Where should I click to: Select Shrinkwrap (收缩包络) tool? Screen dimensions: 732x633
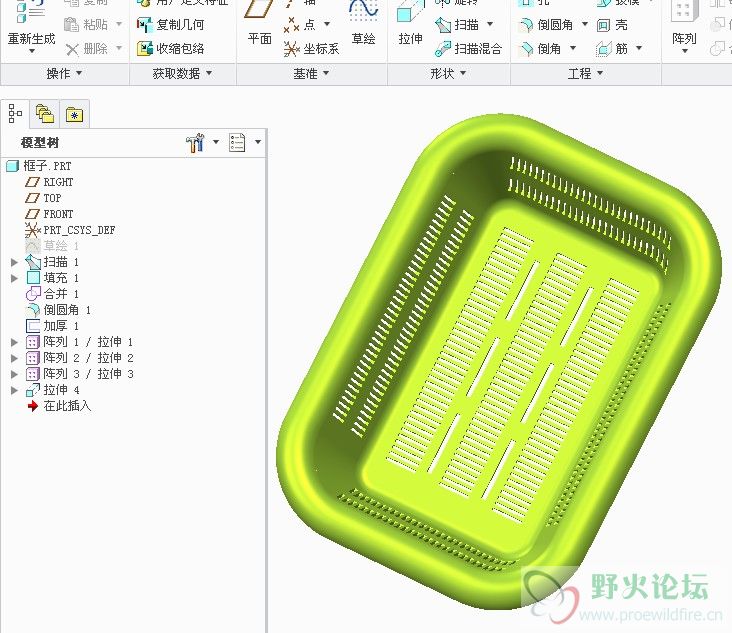click(x=171, y=49)
